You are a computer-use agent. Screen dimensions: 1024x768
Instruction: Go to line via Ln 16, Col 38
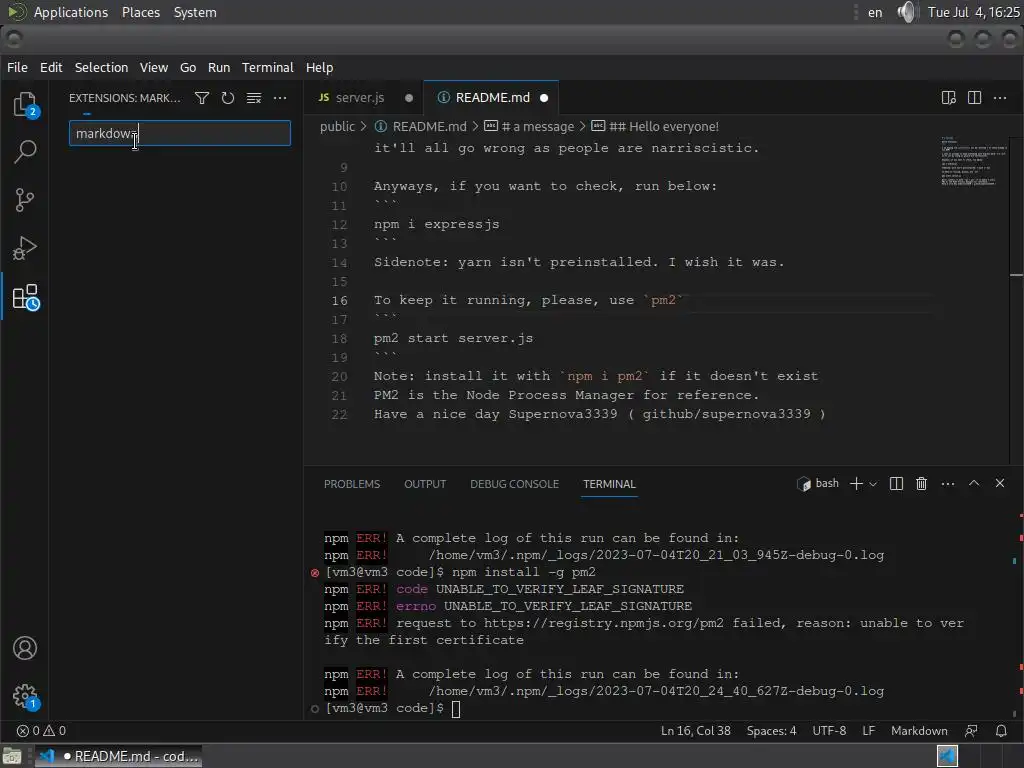click(x=696, y=731)
